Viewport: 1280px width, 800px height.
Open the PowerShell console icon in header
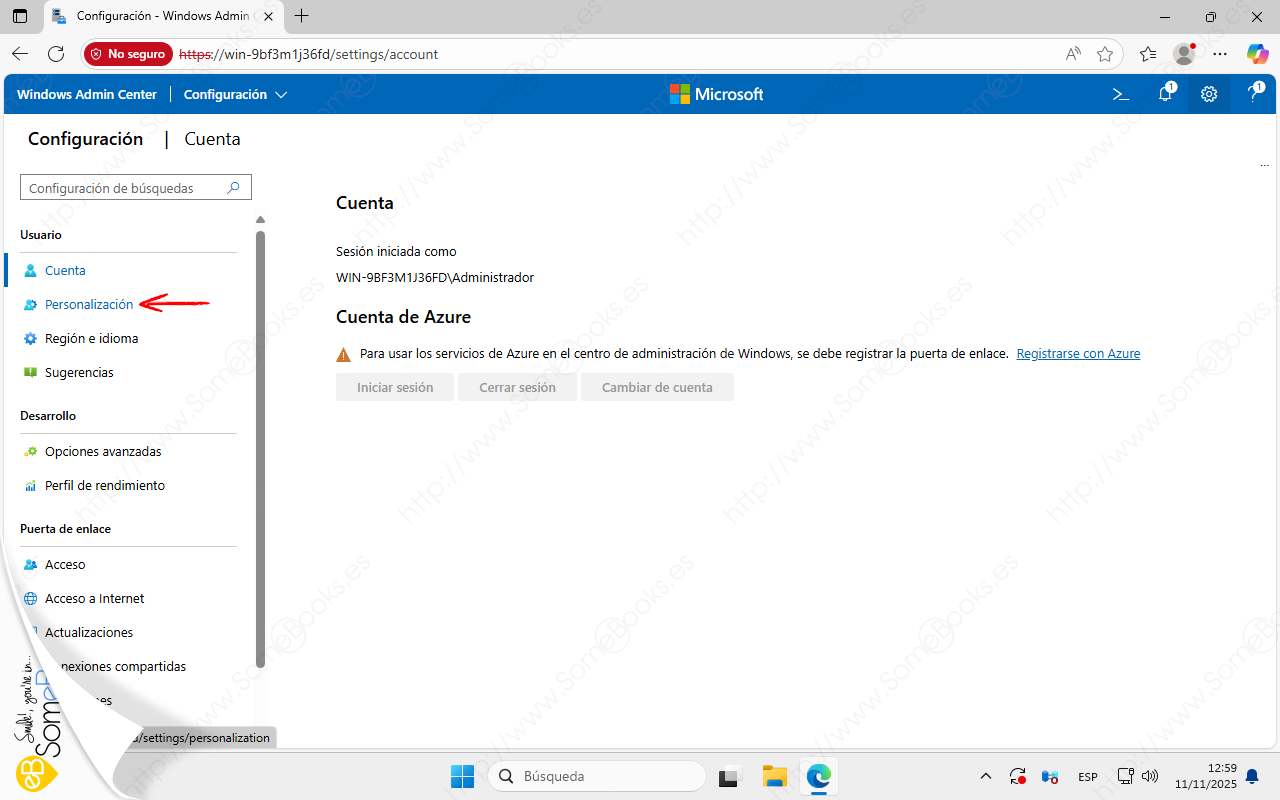1121,94
